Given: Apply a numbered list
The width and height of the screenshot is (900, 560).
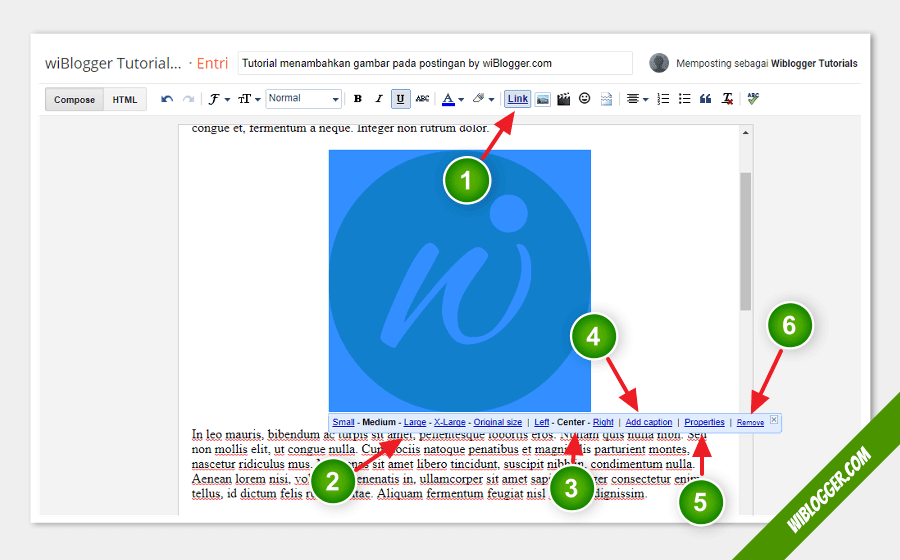Looking at the screenshot, I should 663,99.
